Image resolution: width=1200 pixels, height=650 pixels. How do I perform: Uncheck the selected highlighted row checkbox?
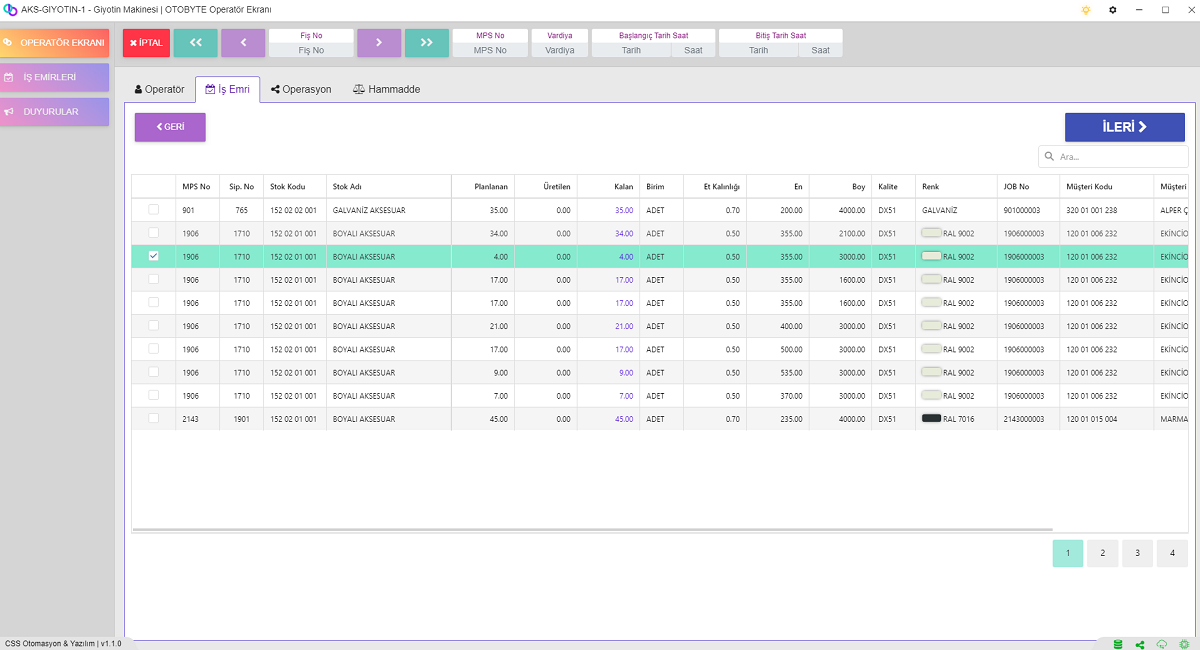153,256
